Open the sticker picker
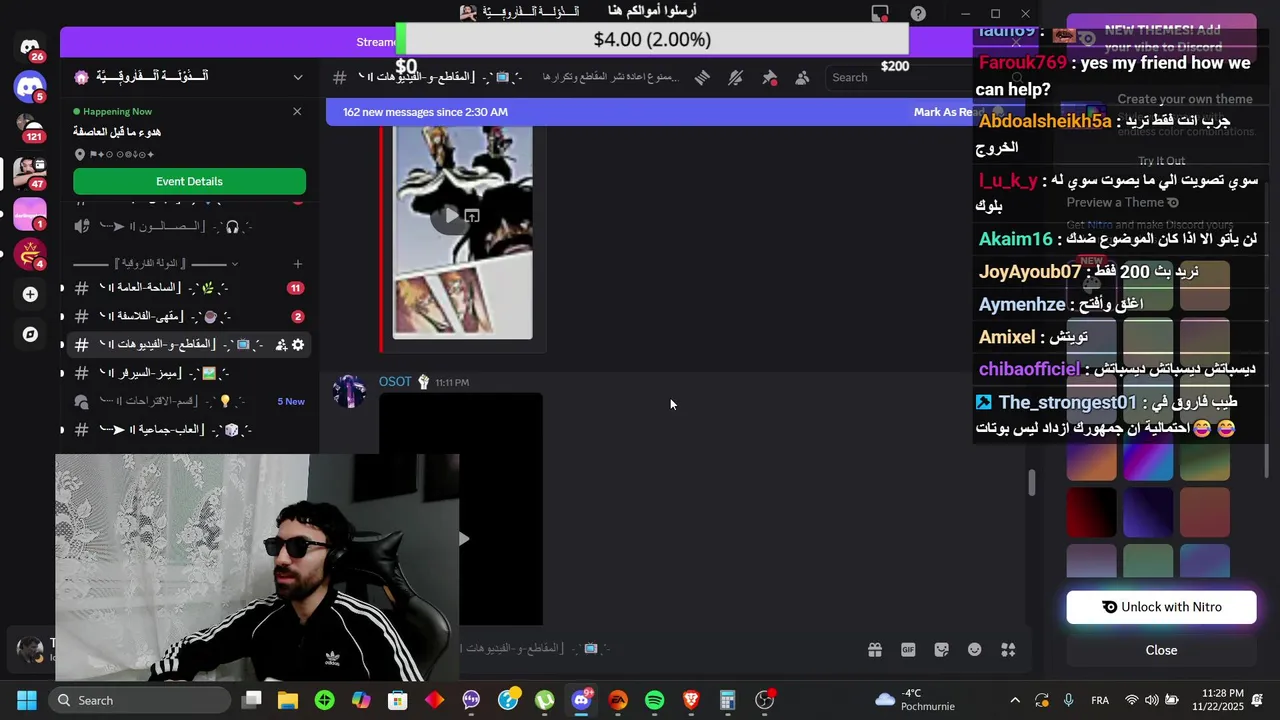This screenshot has height=720, width=1280. tap(941, 649)
